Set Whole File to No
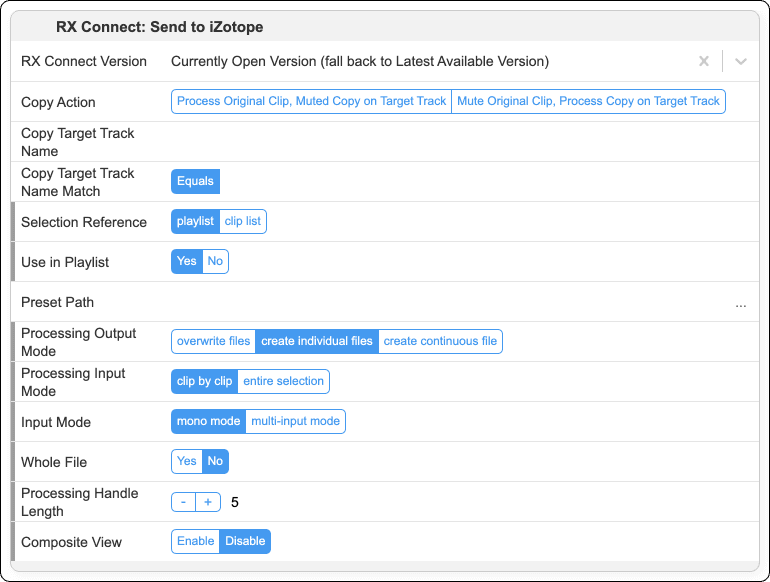Image resolution: width=770 pixels, height=582 pixels. 215,462
